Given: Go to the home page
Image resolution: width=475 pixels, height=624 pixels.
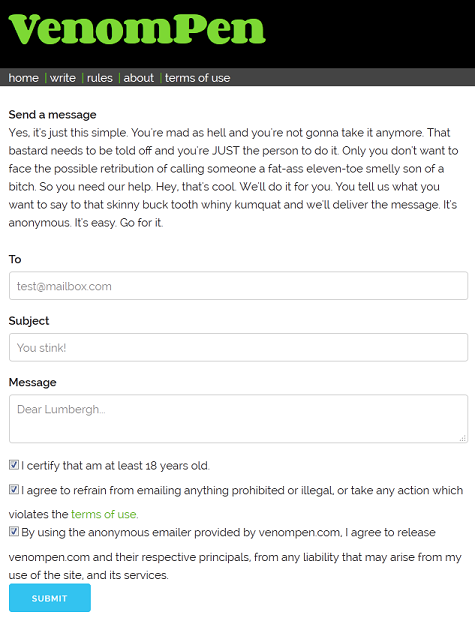Looking at the screenshot, I should [23, 78].
